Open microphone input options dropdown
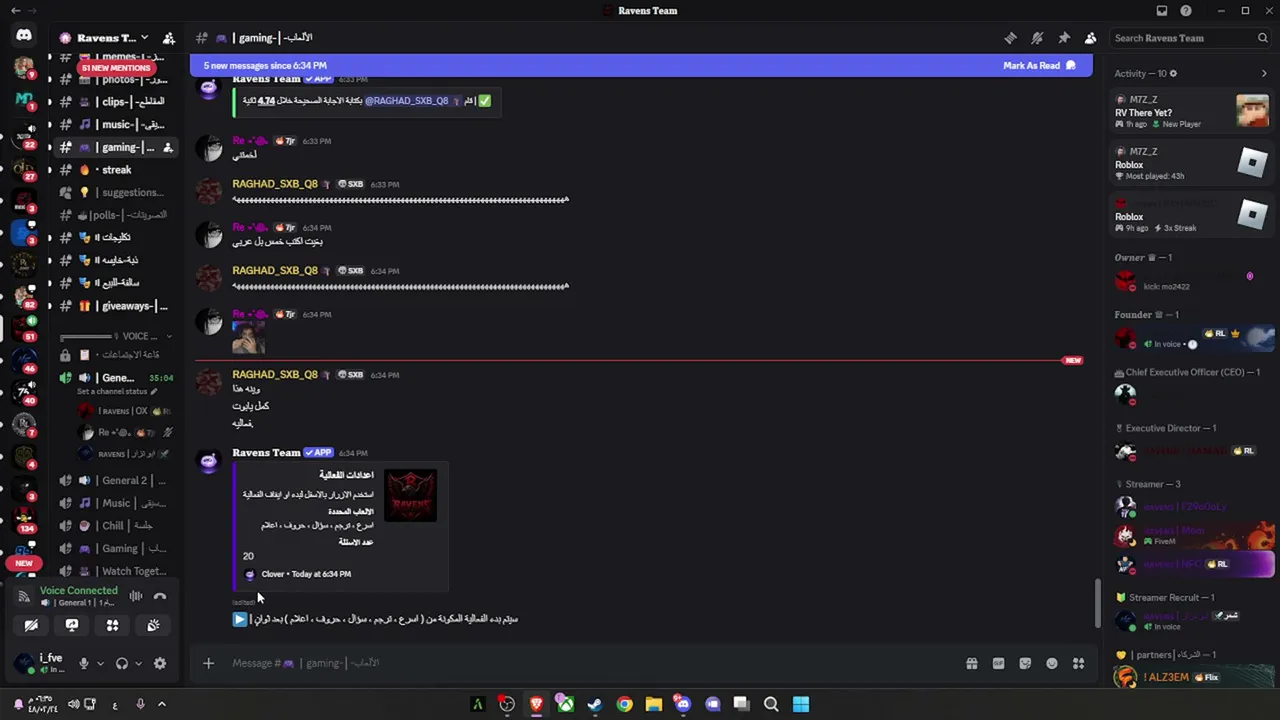 pos(100,663)
